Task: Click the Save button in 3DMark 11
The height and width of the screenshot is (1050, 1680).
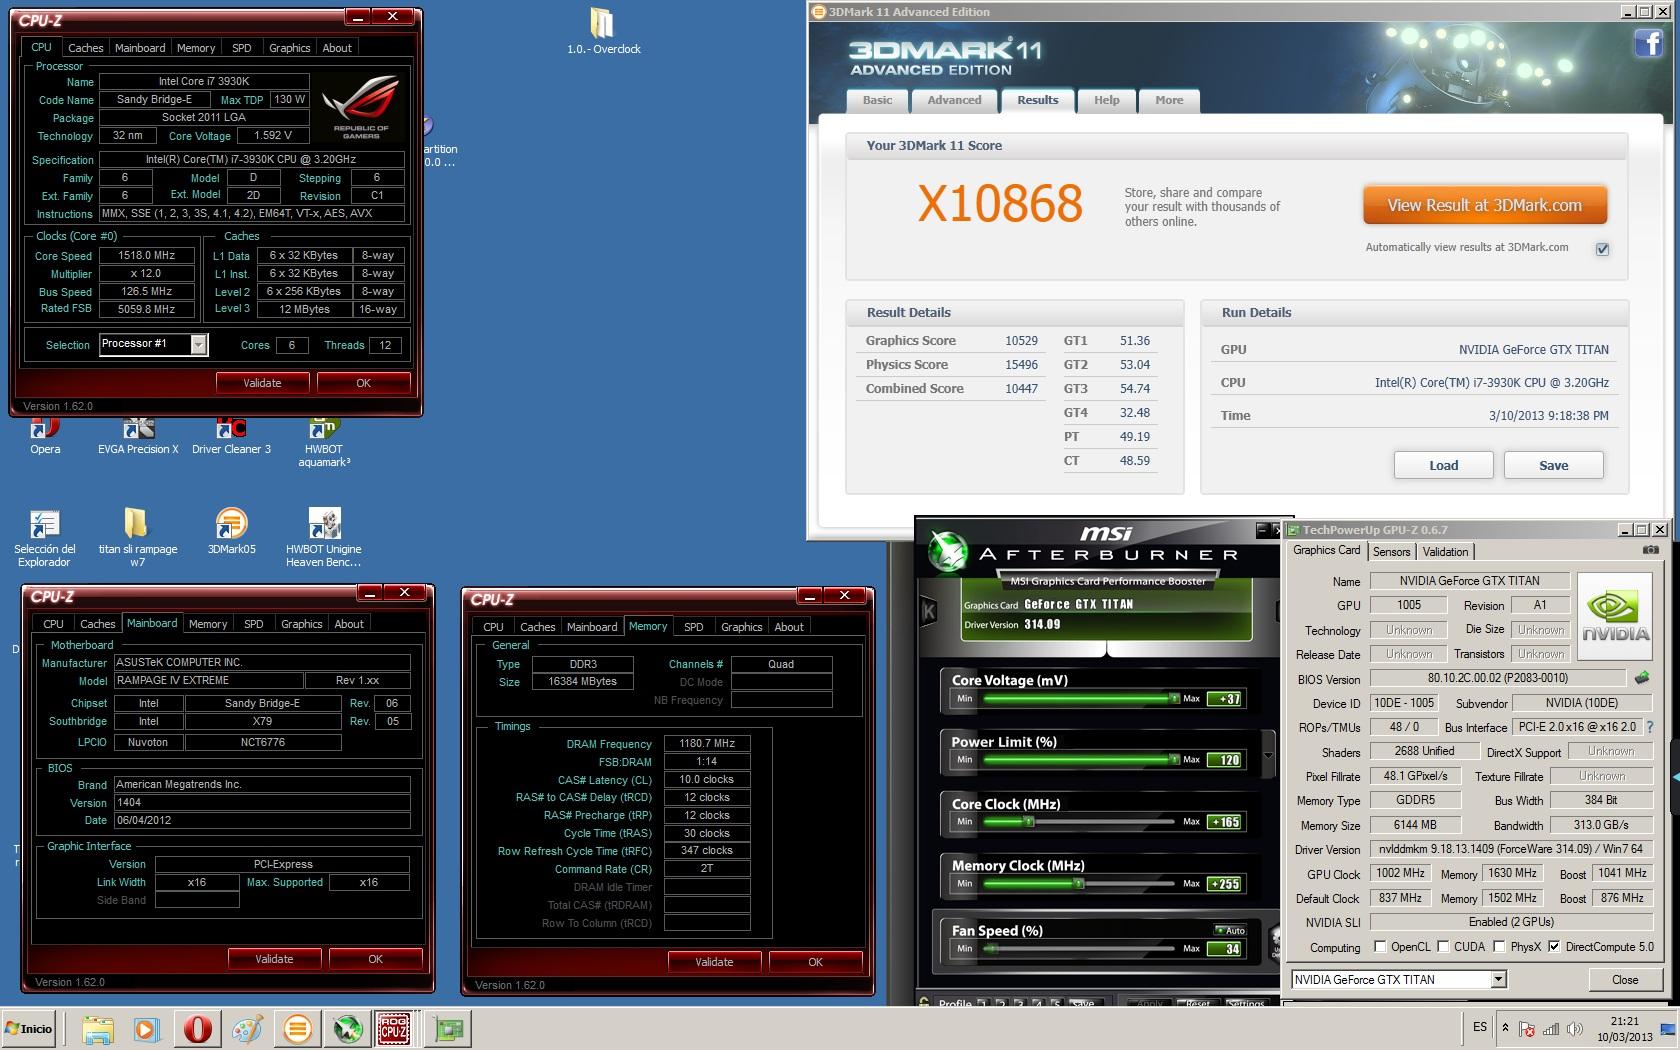Action: coord(1553,465)
